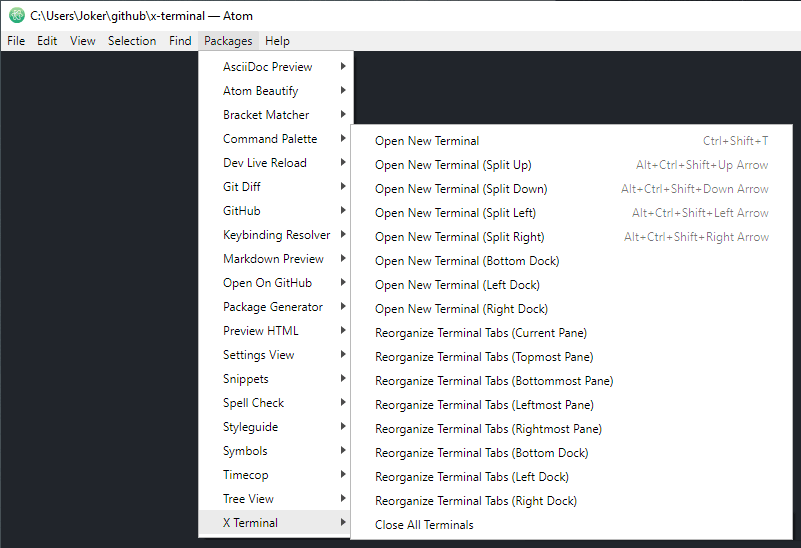The height and width of the screenshot is (548, 801).
Task: Expand the Timecop submenu
Action: 275,474
